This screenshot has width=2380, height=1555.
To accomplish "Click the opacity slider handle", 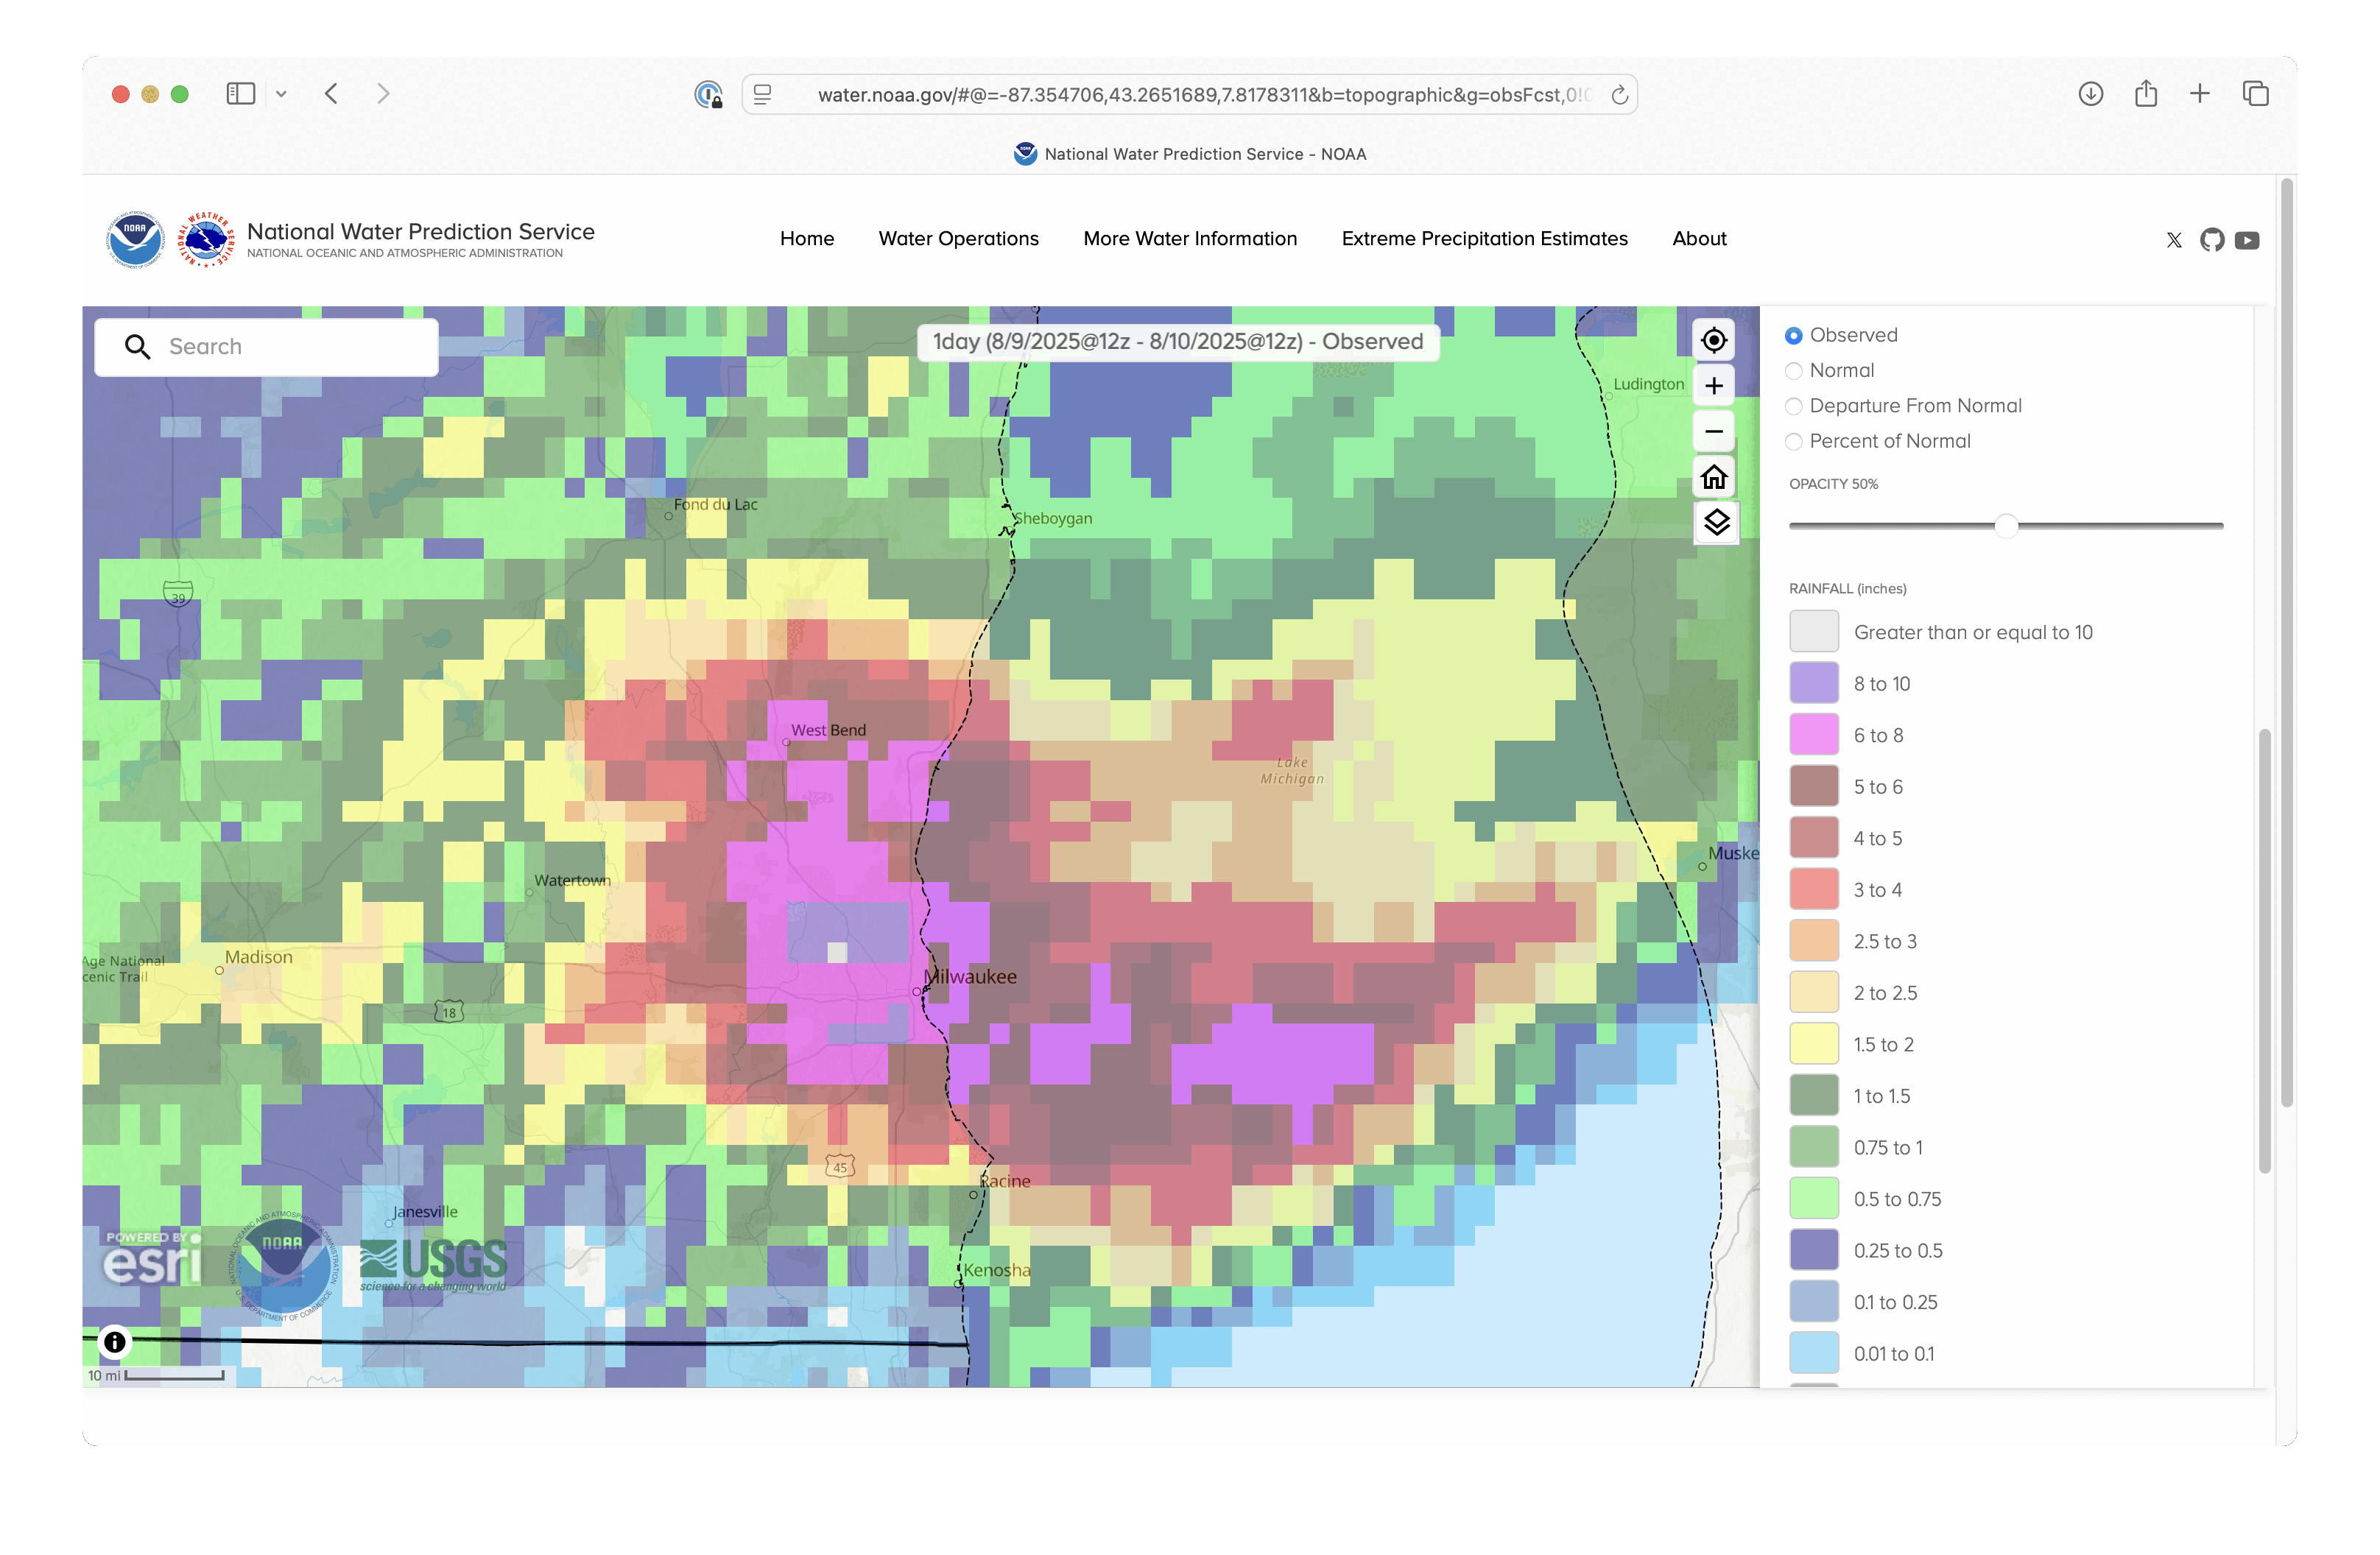I will [x=2005, y=526].
